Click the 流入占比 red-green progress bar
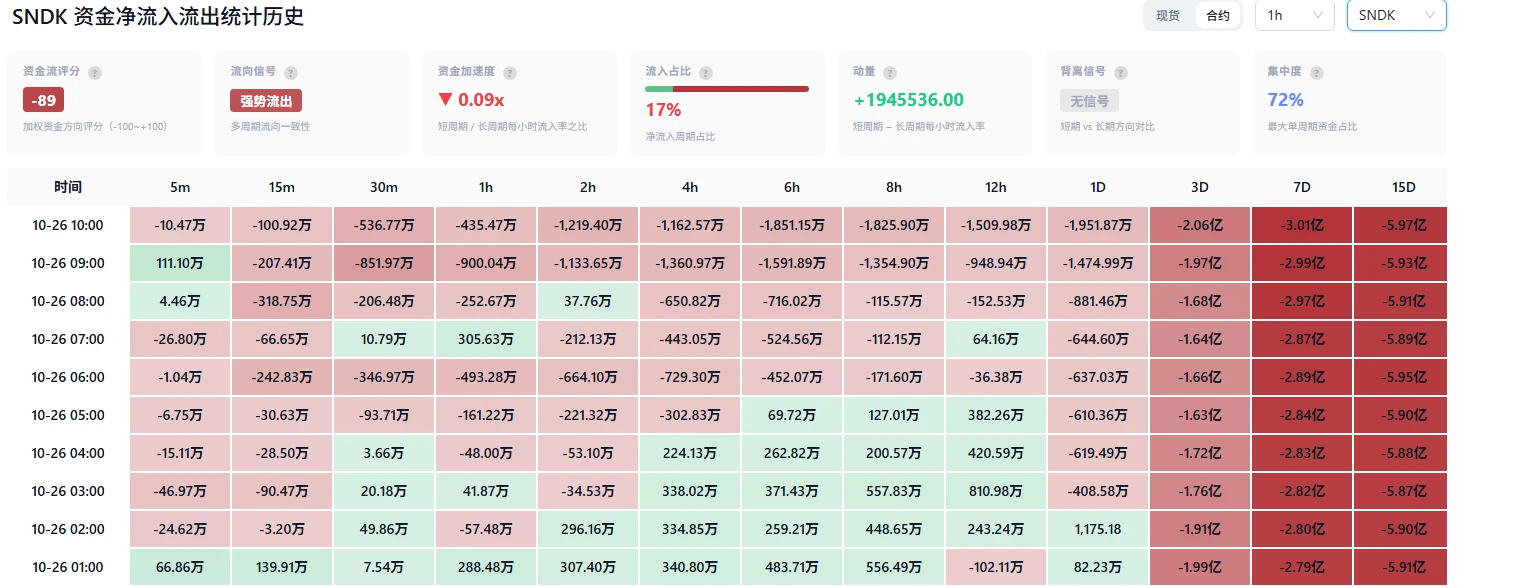Image resolution: width=1530 pixels, height=587 pixels. click(x=727, y=89)
